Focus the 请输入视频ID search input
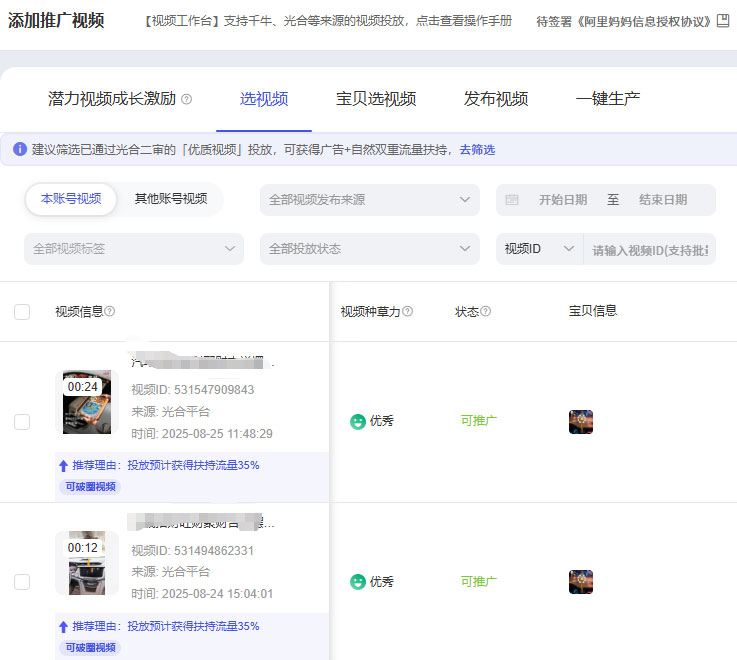 tap(650, 250)
